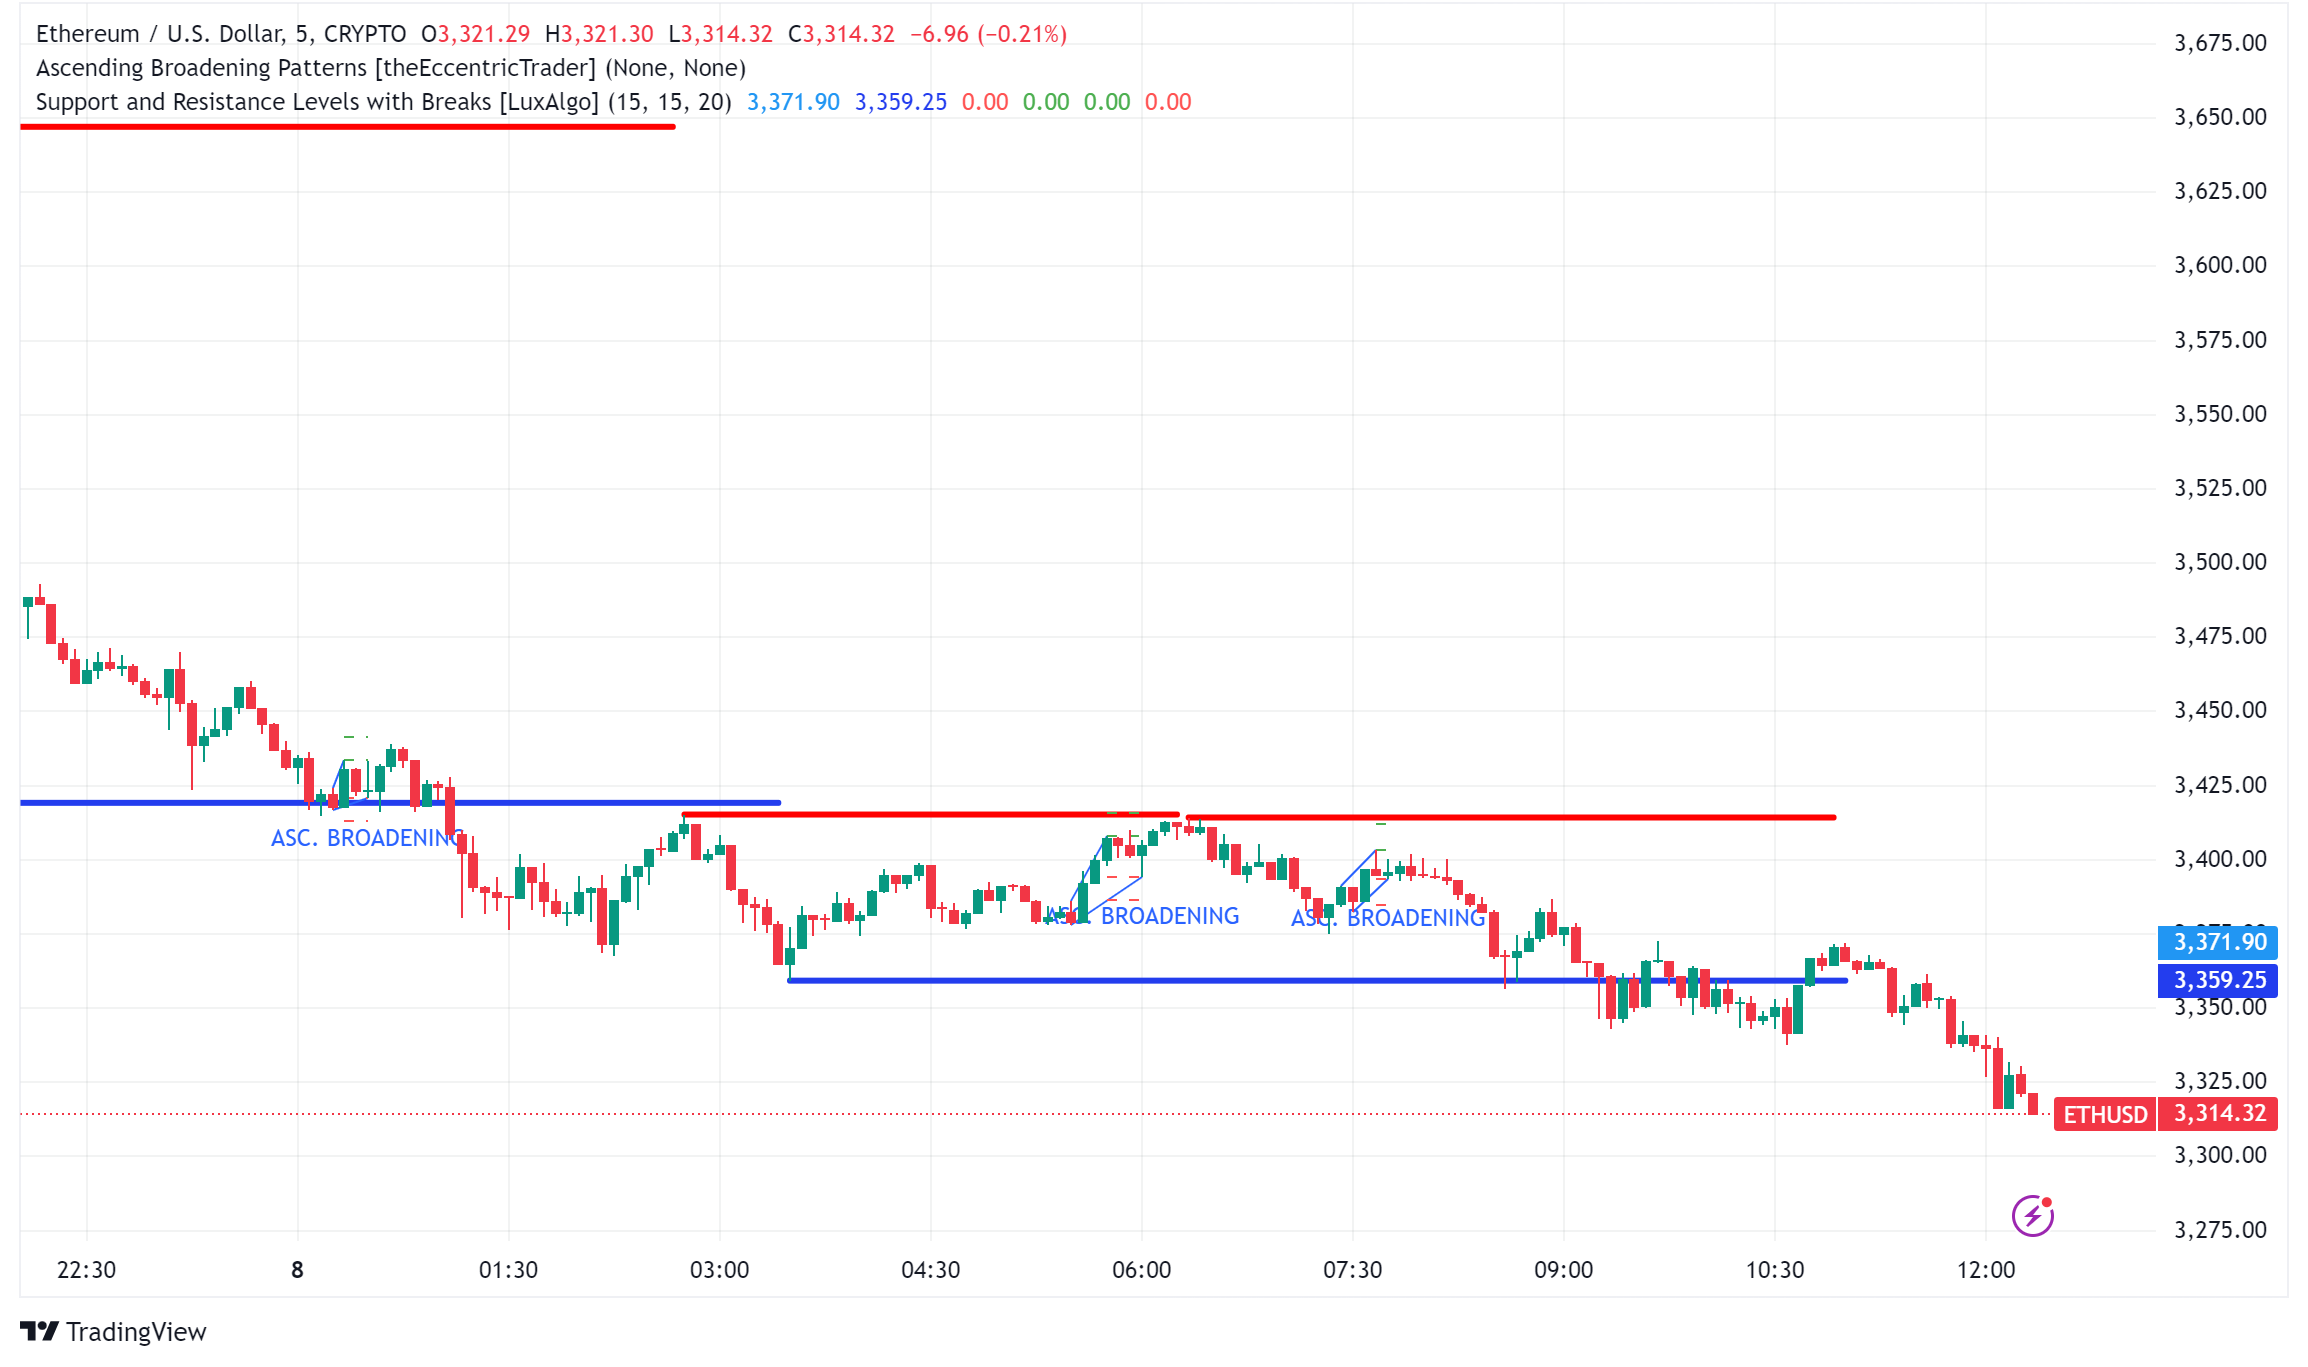Select the red resistance line ending near 10:30

coord(1510,818)
